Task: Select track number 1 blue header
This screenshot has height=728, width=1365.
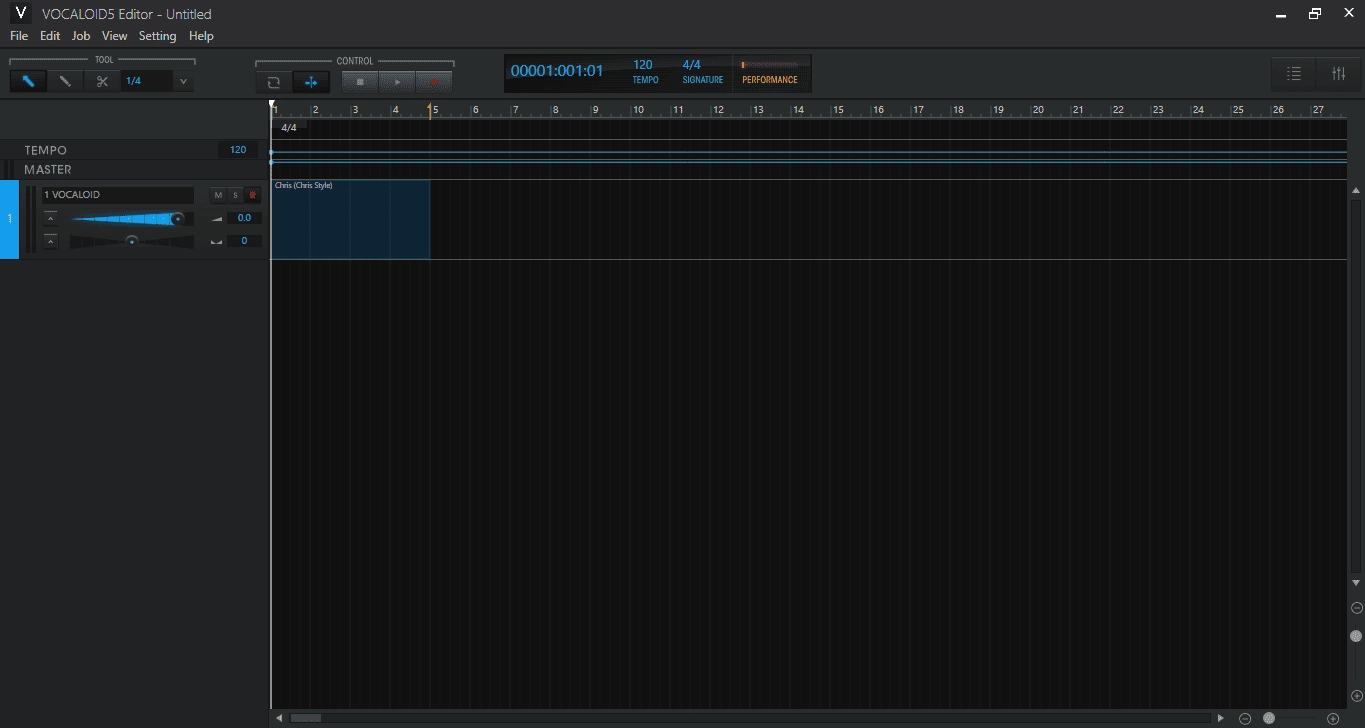Action: (x=9, y=219)
